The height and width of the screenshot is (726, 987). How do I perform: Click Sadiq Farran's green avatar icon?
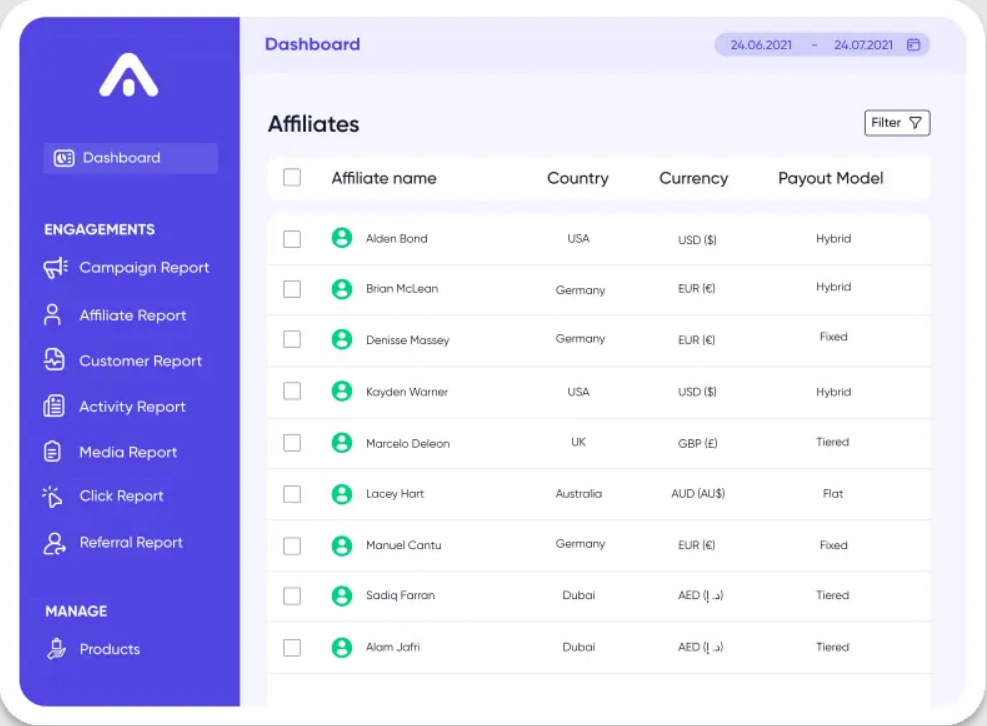342,596
